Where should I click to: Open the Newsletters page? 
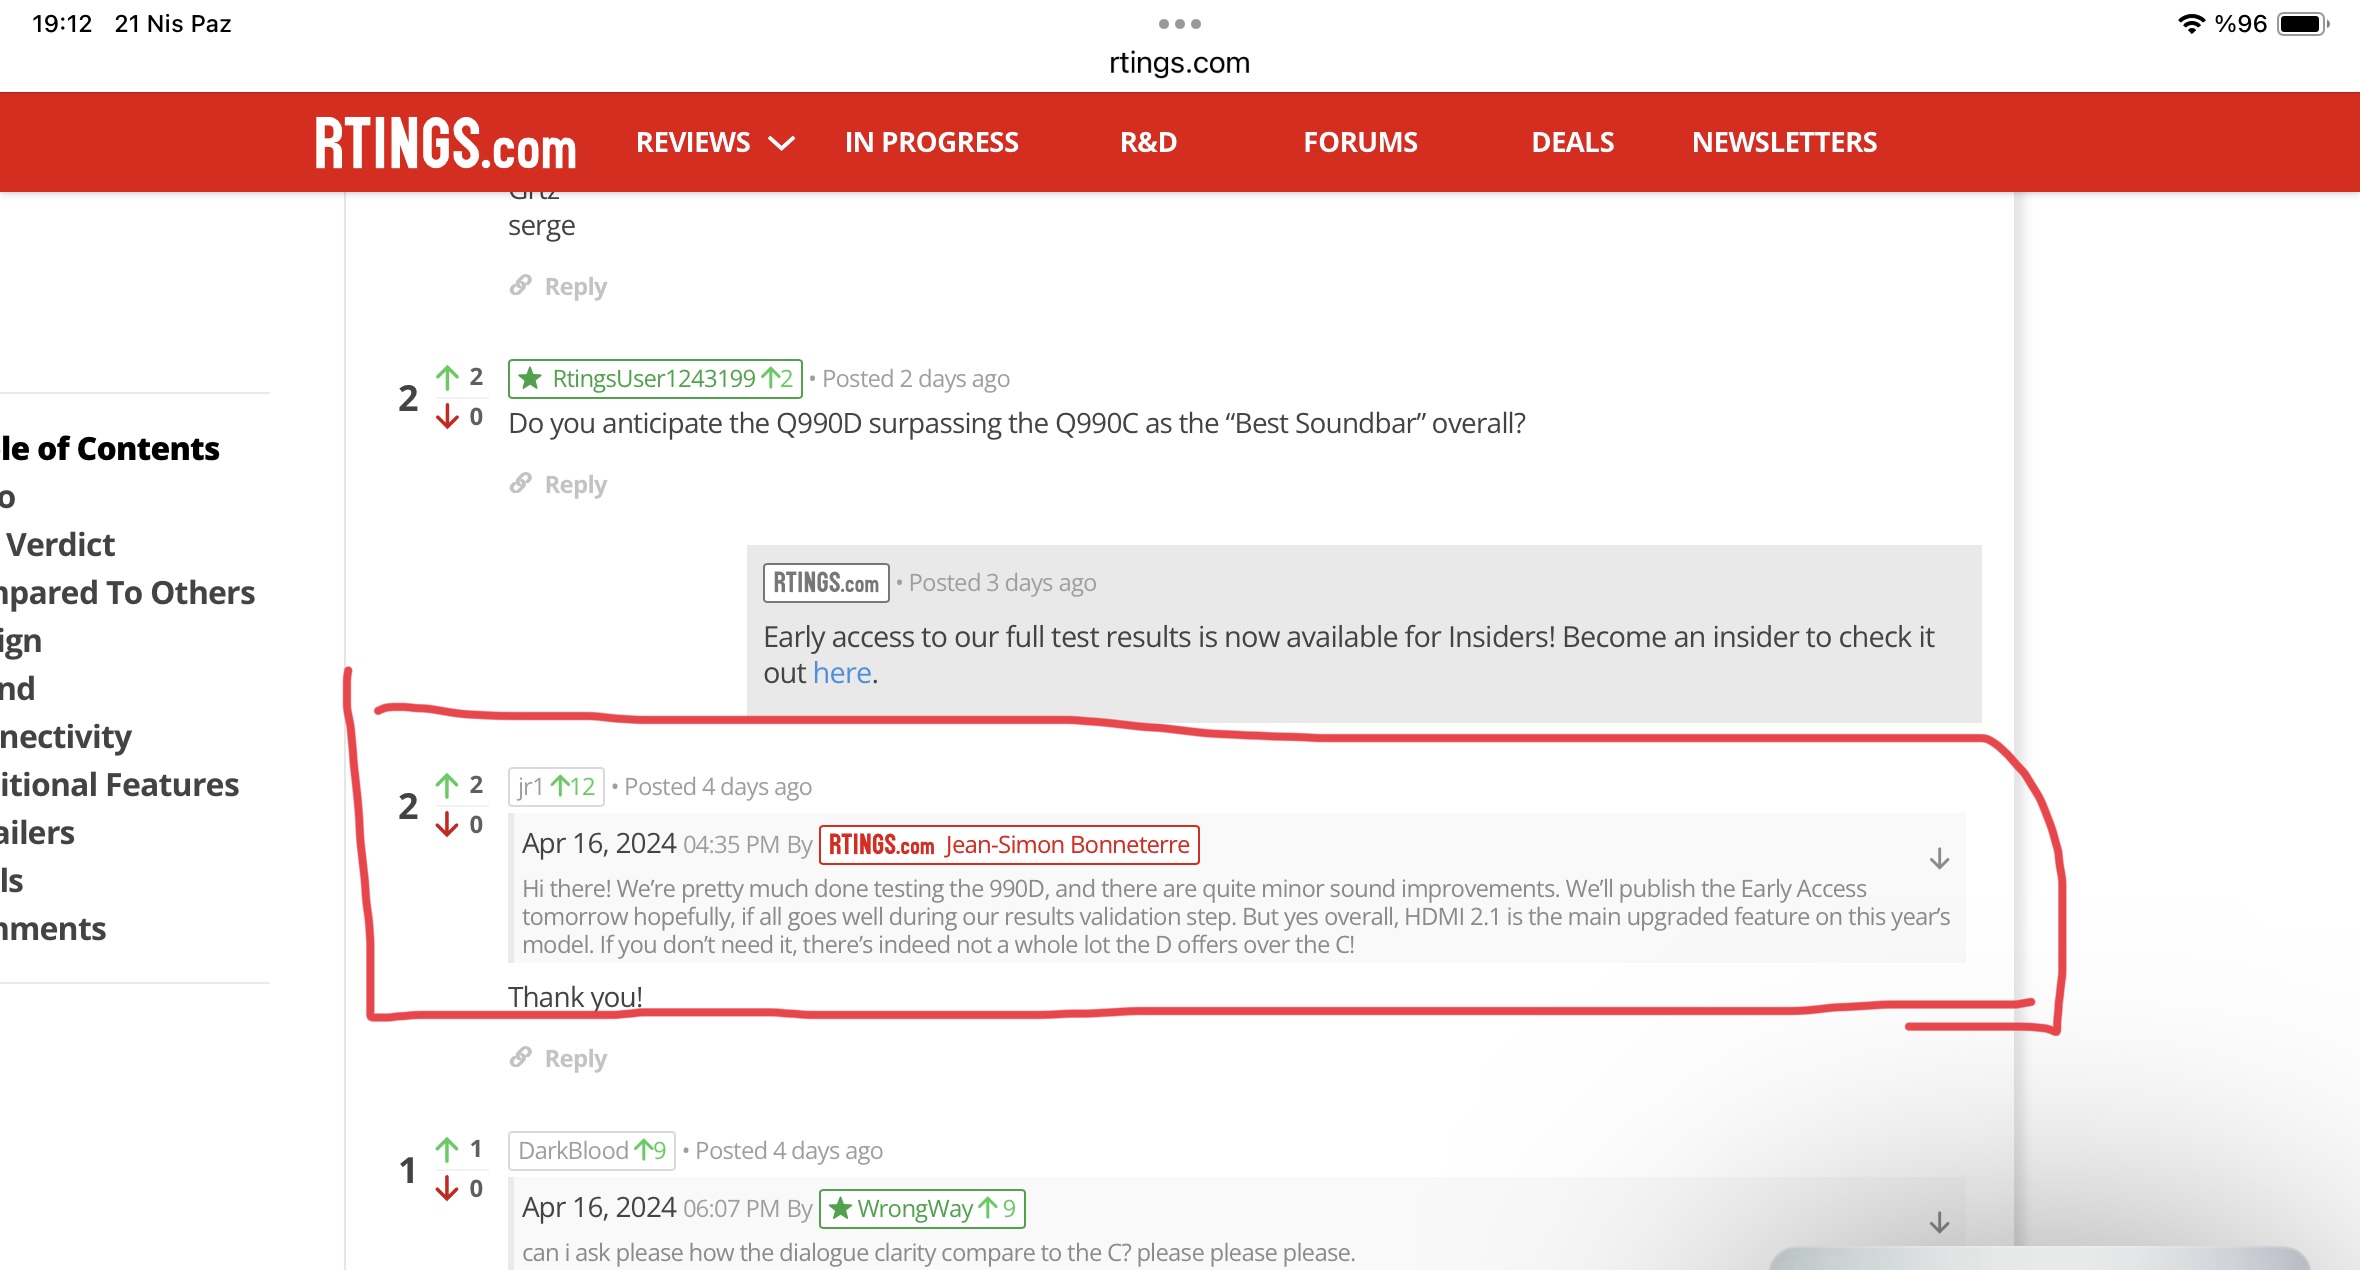click(x=1784, y=143)
